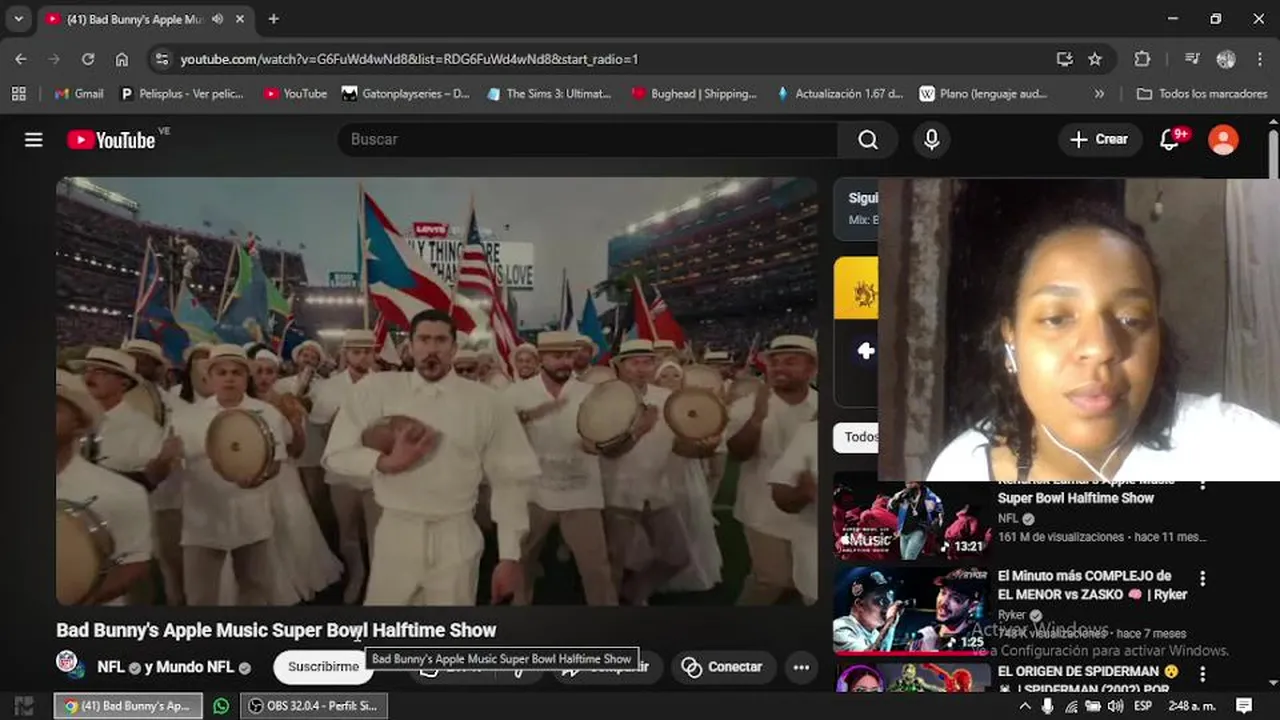Open the NFL channel avatar
The height and width of the screenshot is (720, 1280).
pos(68,663)
